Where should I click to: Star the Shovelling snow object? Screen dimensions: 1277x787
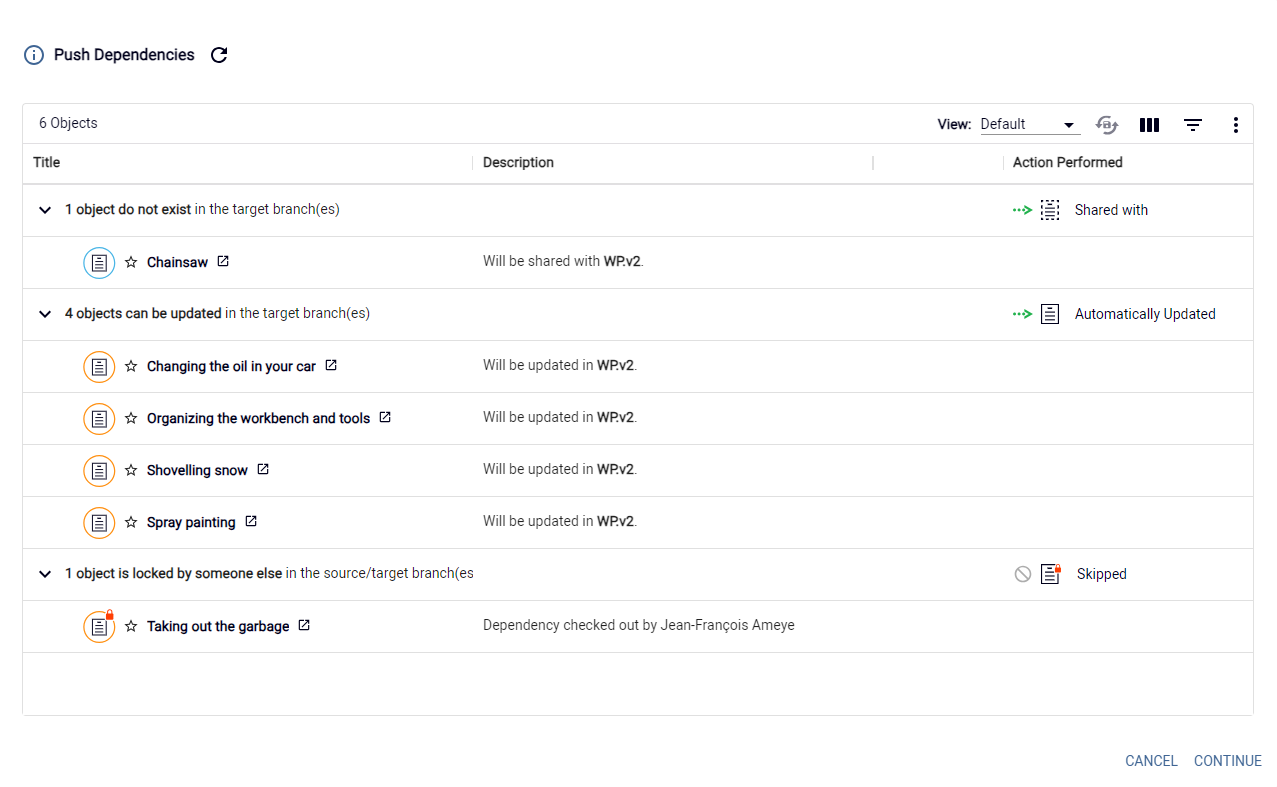click(x=131, y=470)
